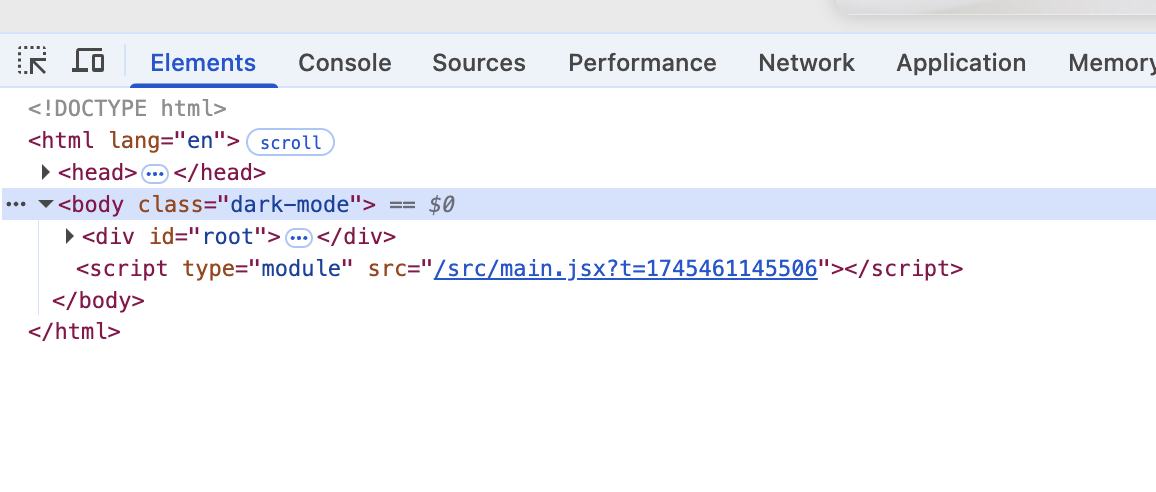Viewport: 1156px width, 492px height.
Task: Switch to the Console tab
Action: click(x=344, y=63)
